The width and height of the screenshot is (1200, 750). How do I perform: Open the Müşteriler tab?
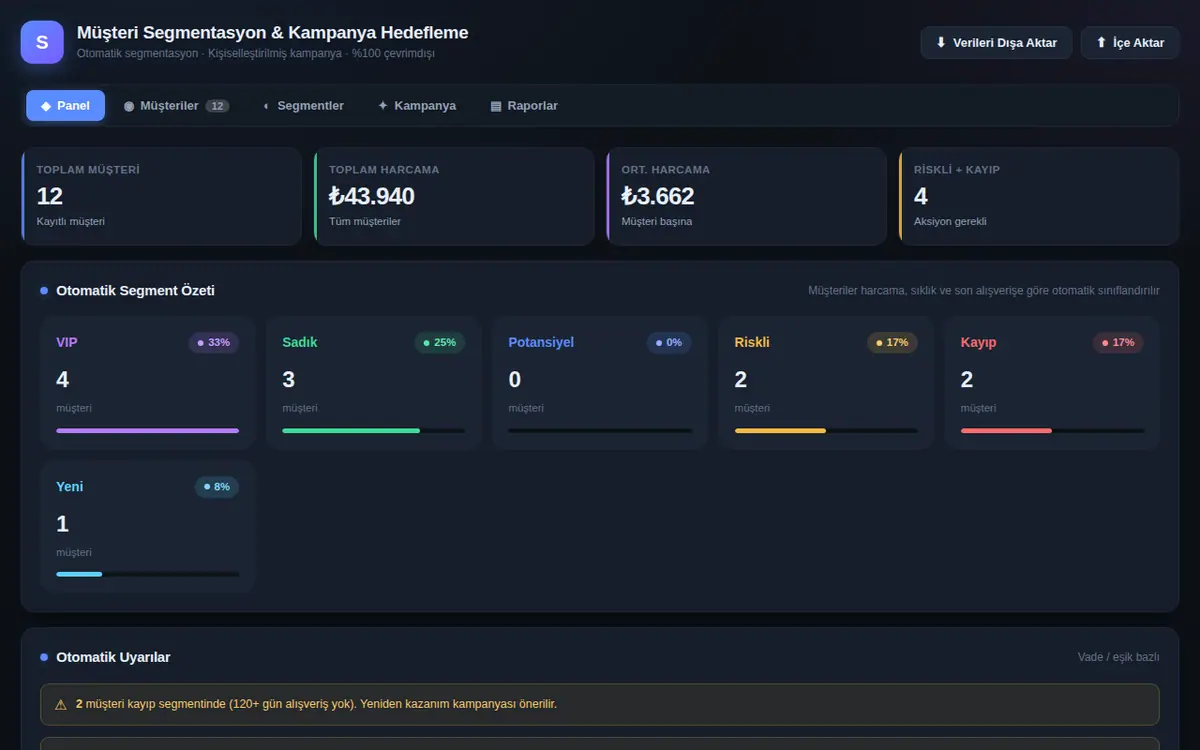coord(177,106)
